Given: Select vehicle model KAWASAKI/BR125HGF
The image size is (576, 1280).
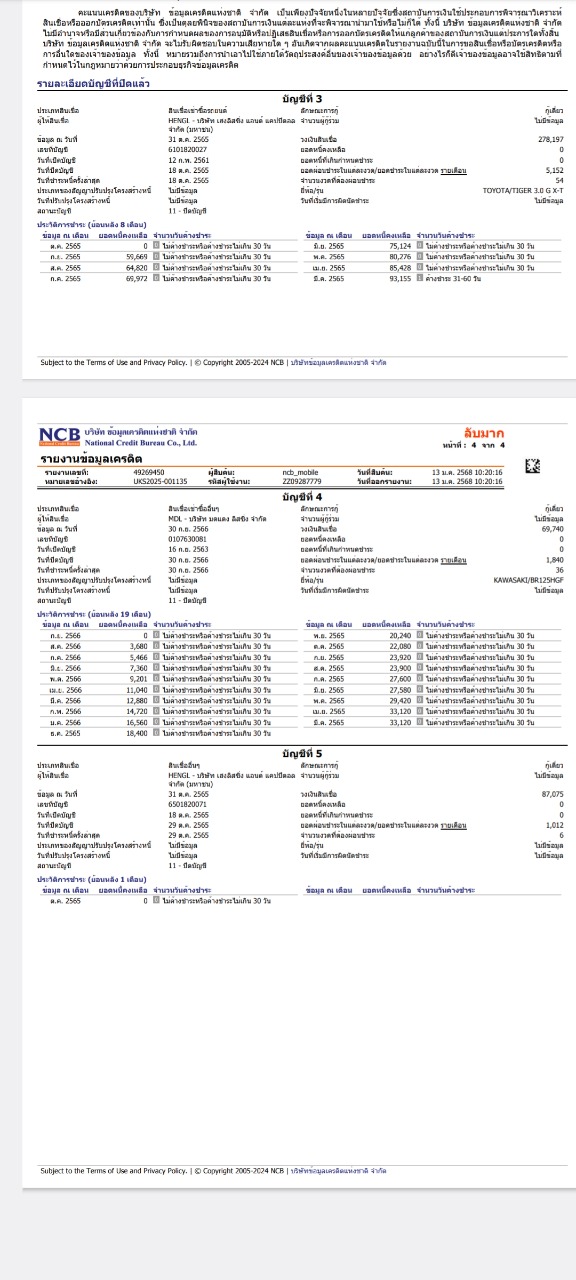Looking at the screenshot, I should coord(529,579).
